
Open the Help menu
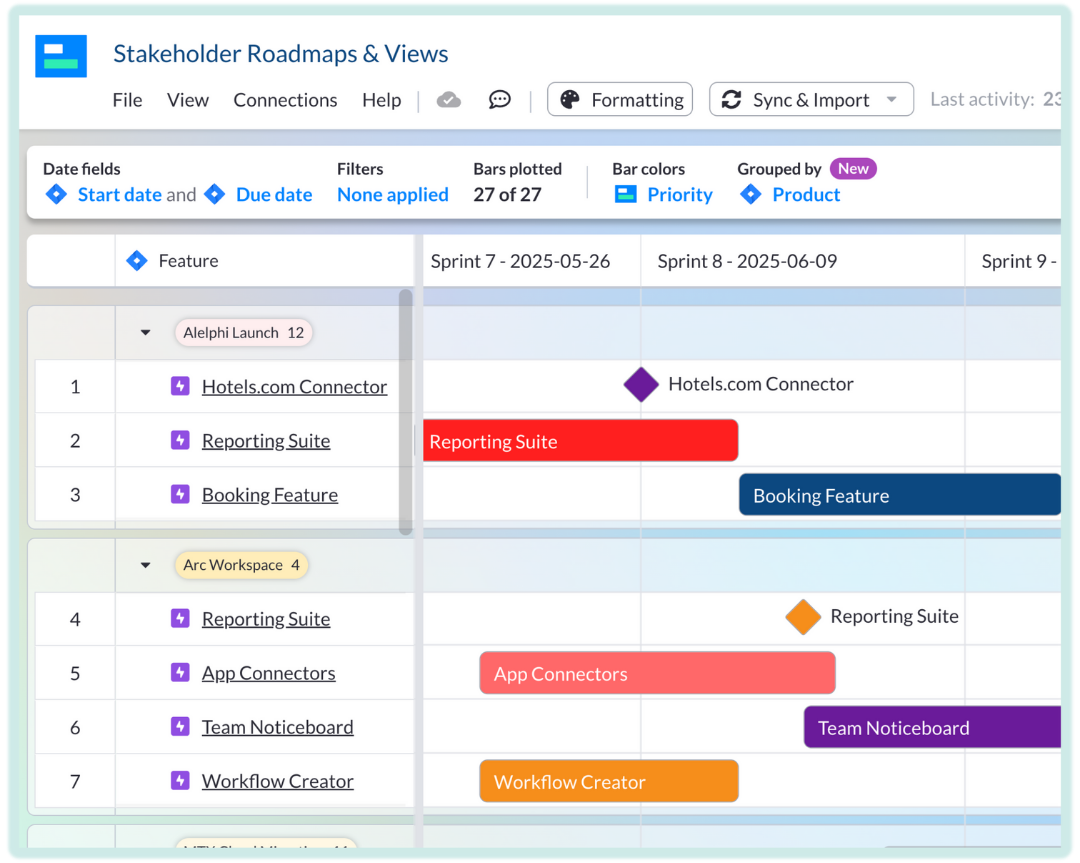tap(382, 100)
